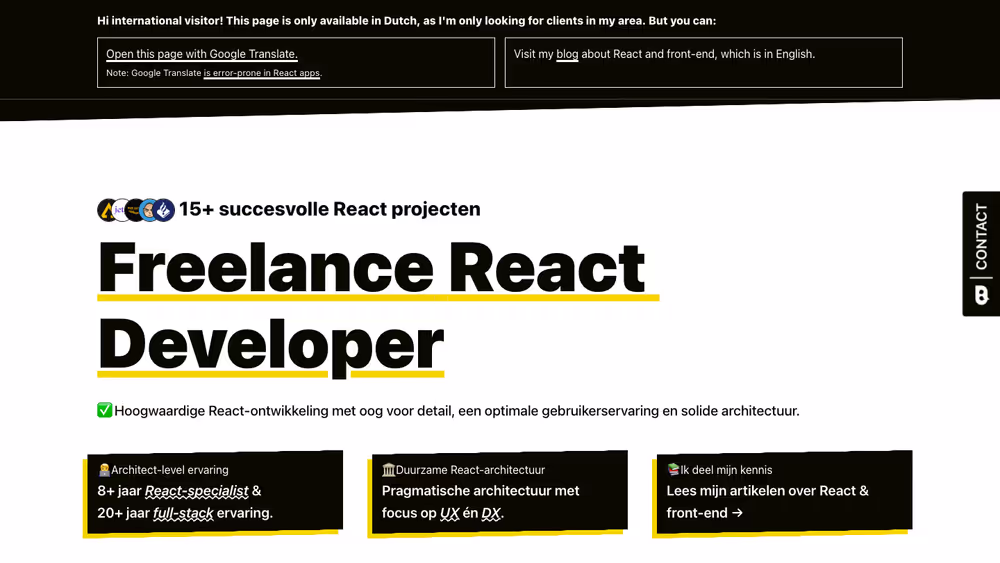
Task: Click the 'full-stack' underlined term
Action: tap(183, 513)
